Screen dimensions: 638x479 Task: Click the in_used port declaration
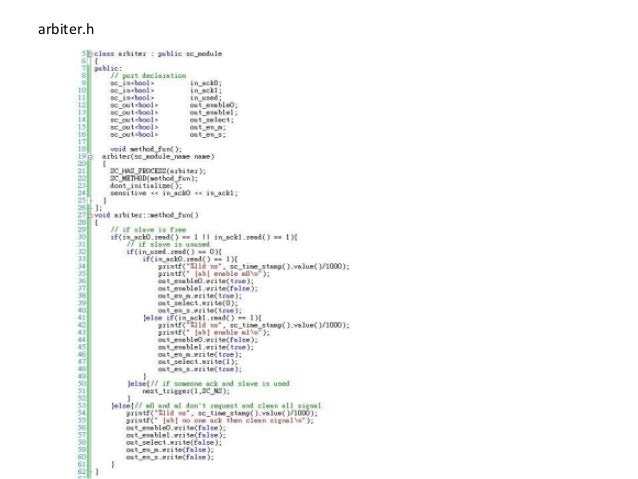click(166, 98)
